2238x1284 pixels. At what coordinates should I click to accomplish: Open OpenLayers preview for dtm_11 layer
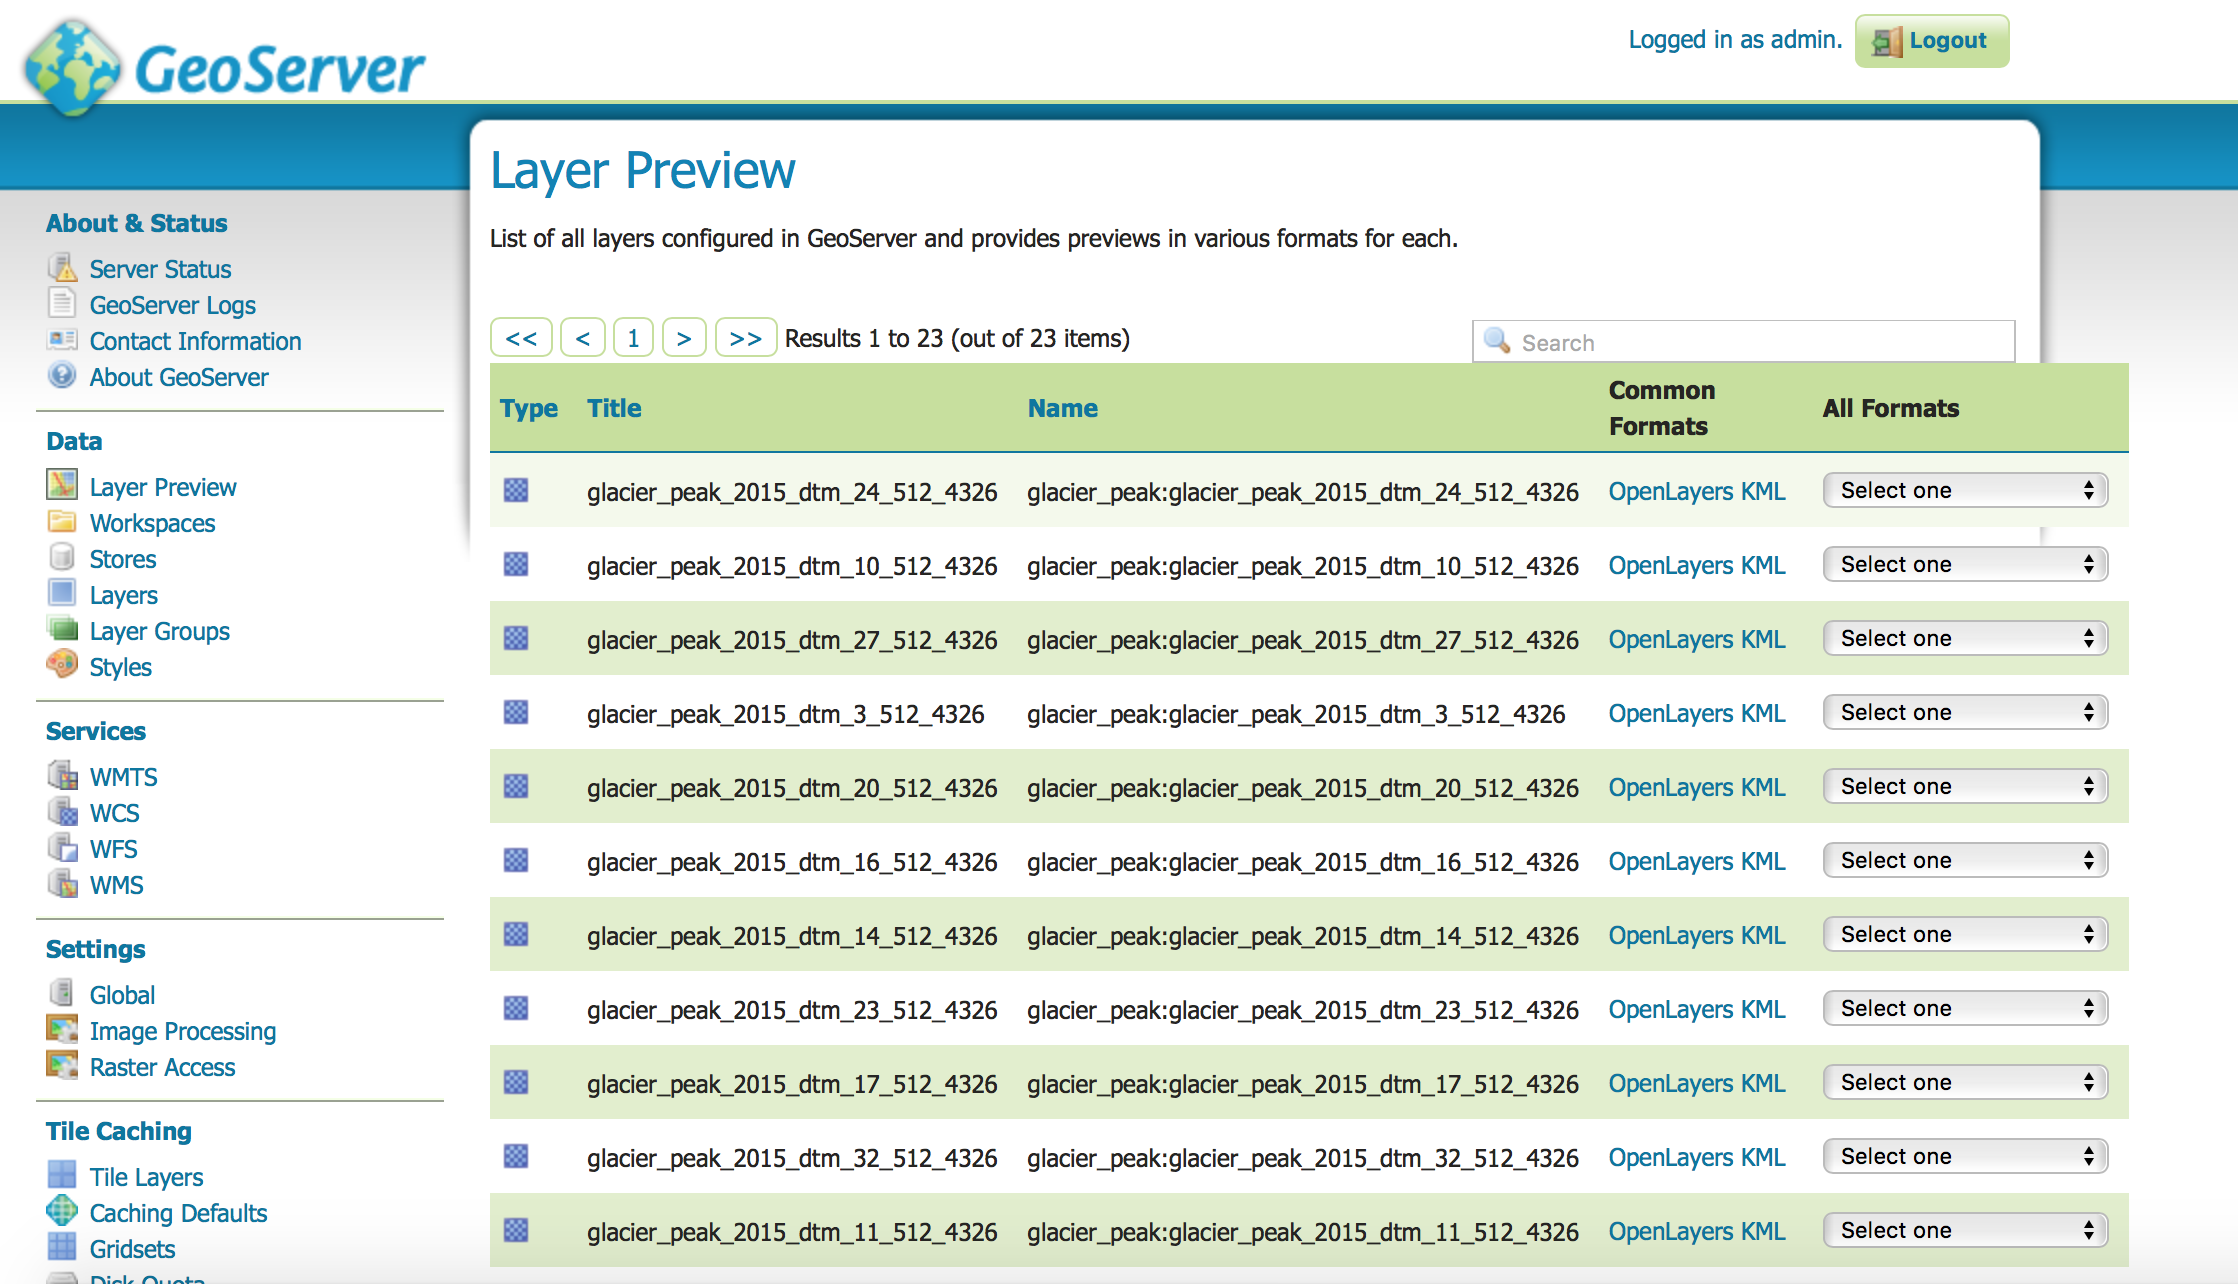[x=1671, y=1231]
